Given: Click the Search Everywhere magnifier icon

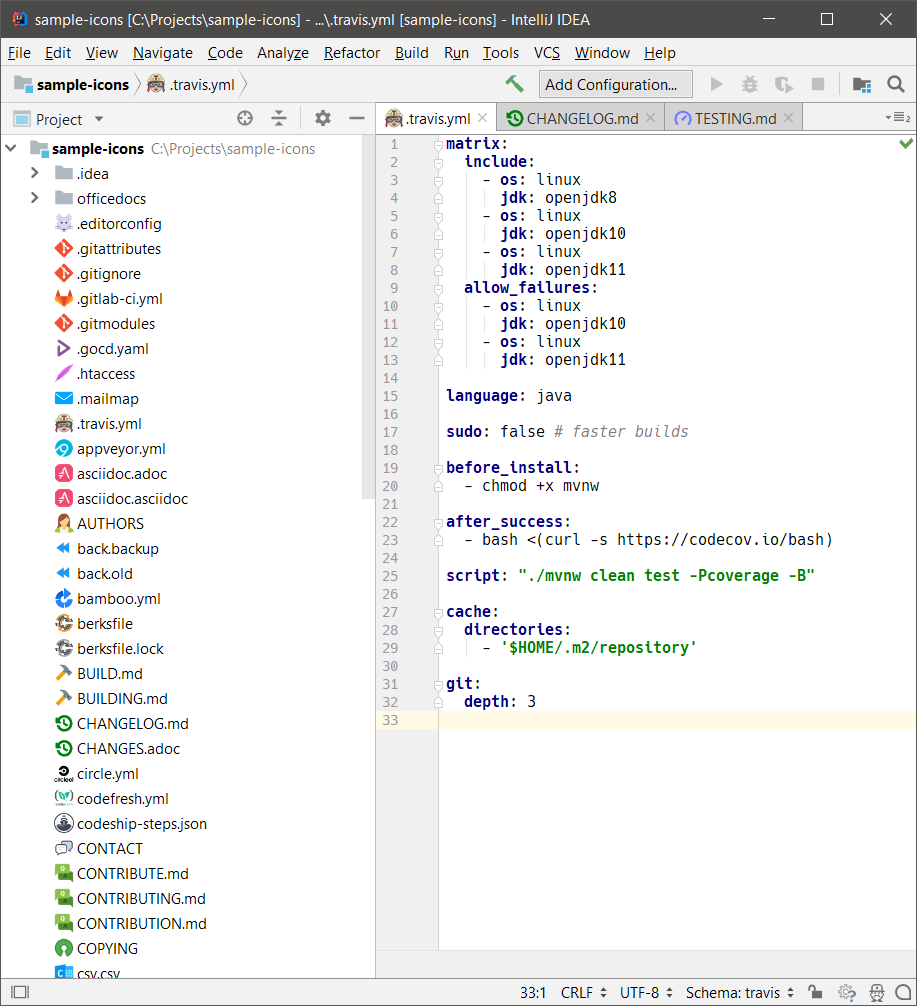Looking at the screenshot, I should [x=895, y=84].
